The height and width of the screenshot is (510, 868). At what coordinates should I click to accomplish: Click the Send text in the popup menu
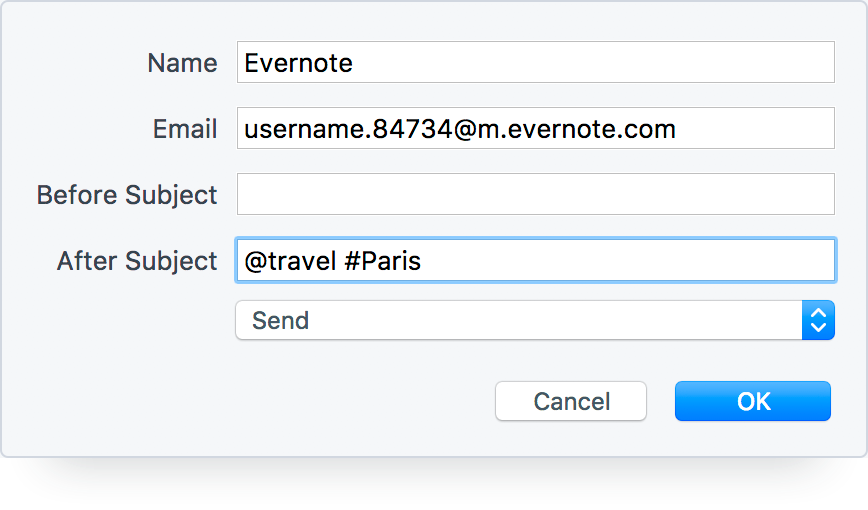280,321
